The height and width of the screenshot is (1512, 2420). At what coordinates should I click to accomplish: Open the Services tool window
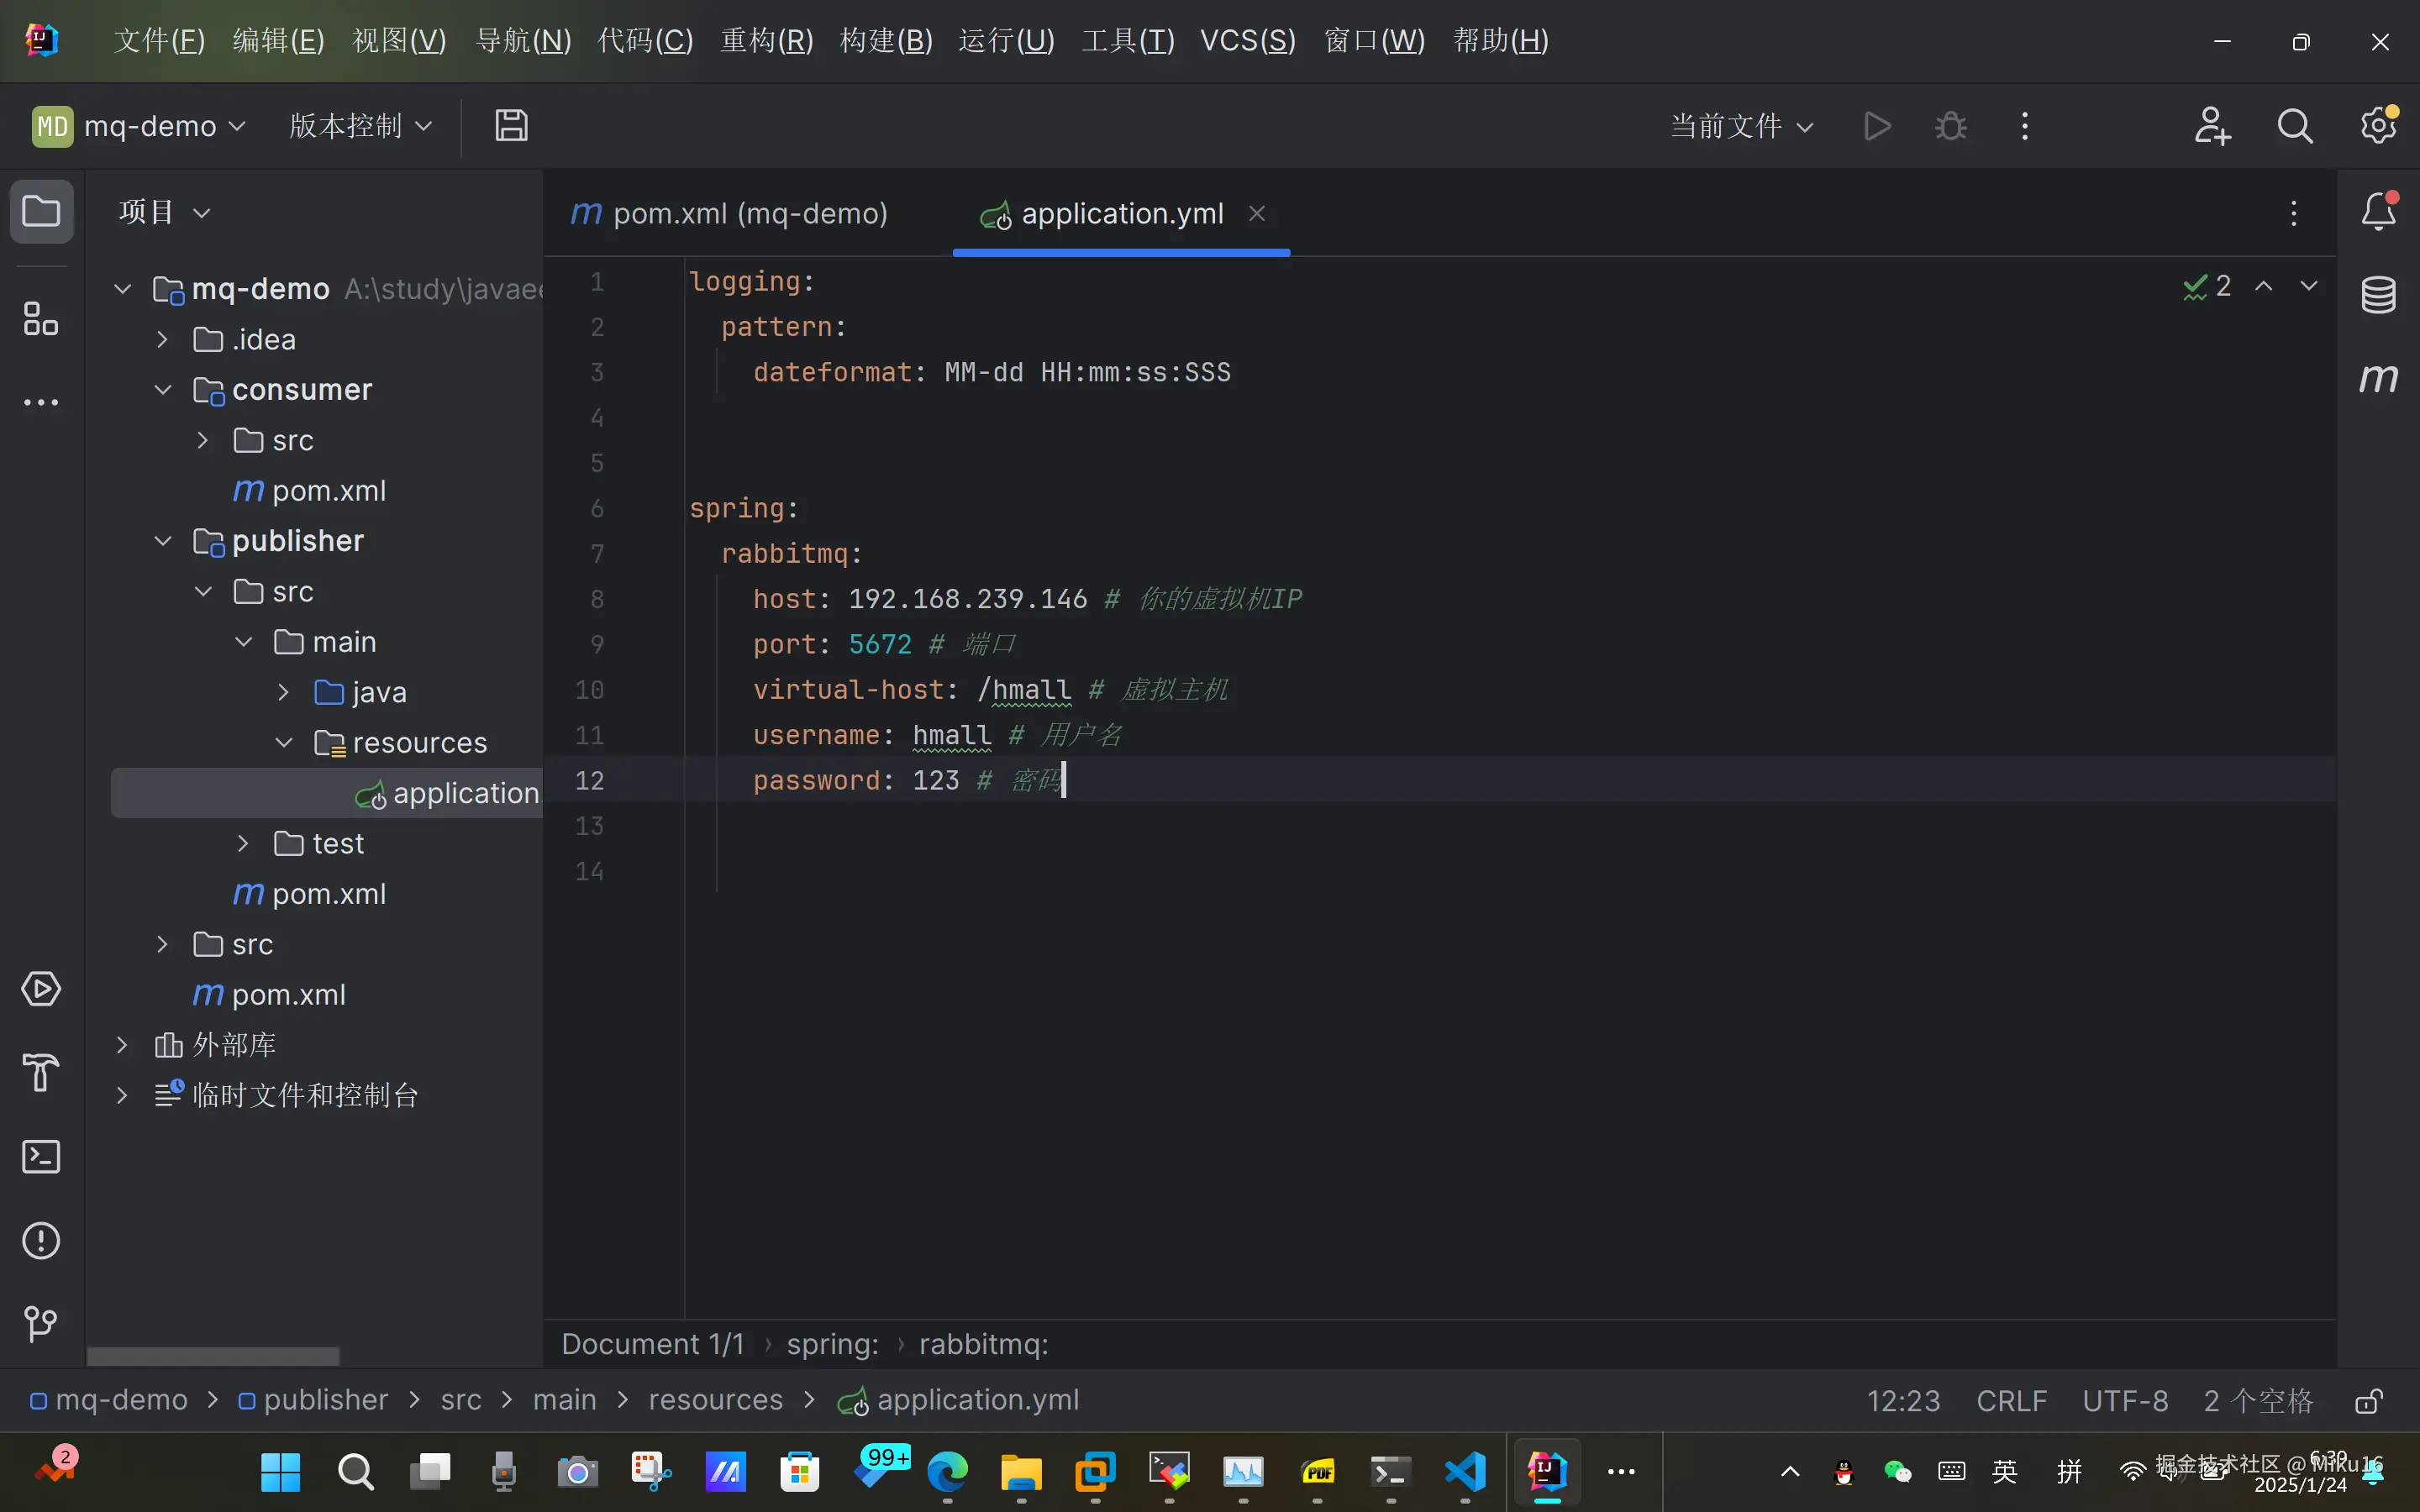(x=41, y=989)
